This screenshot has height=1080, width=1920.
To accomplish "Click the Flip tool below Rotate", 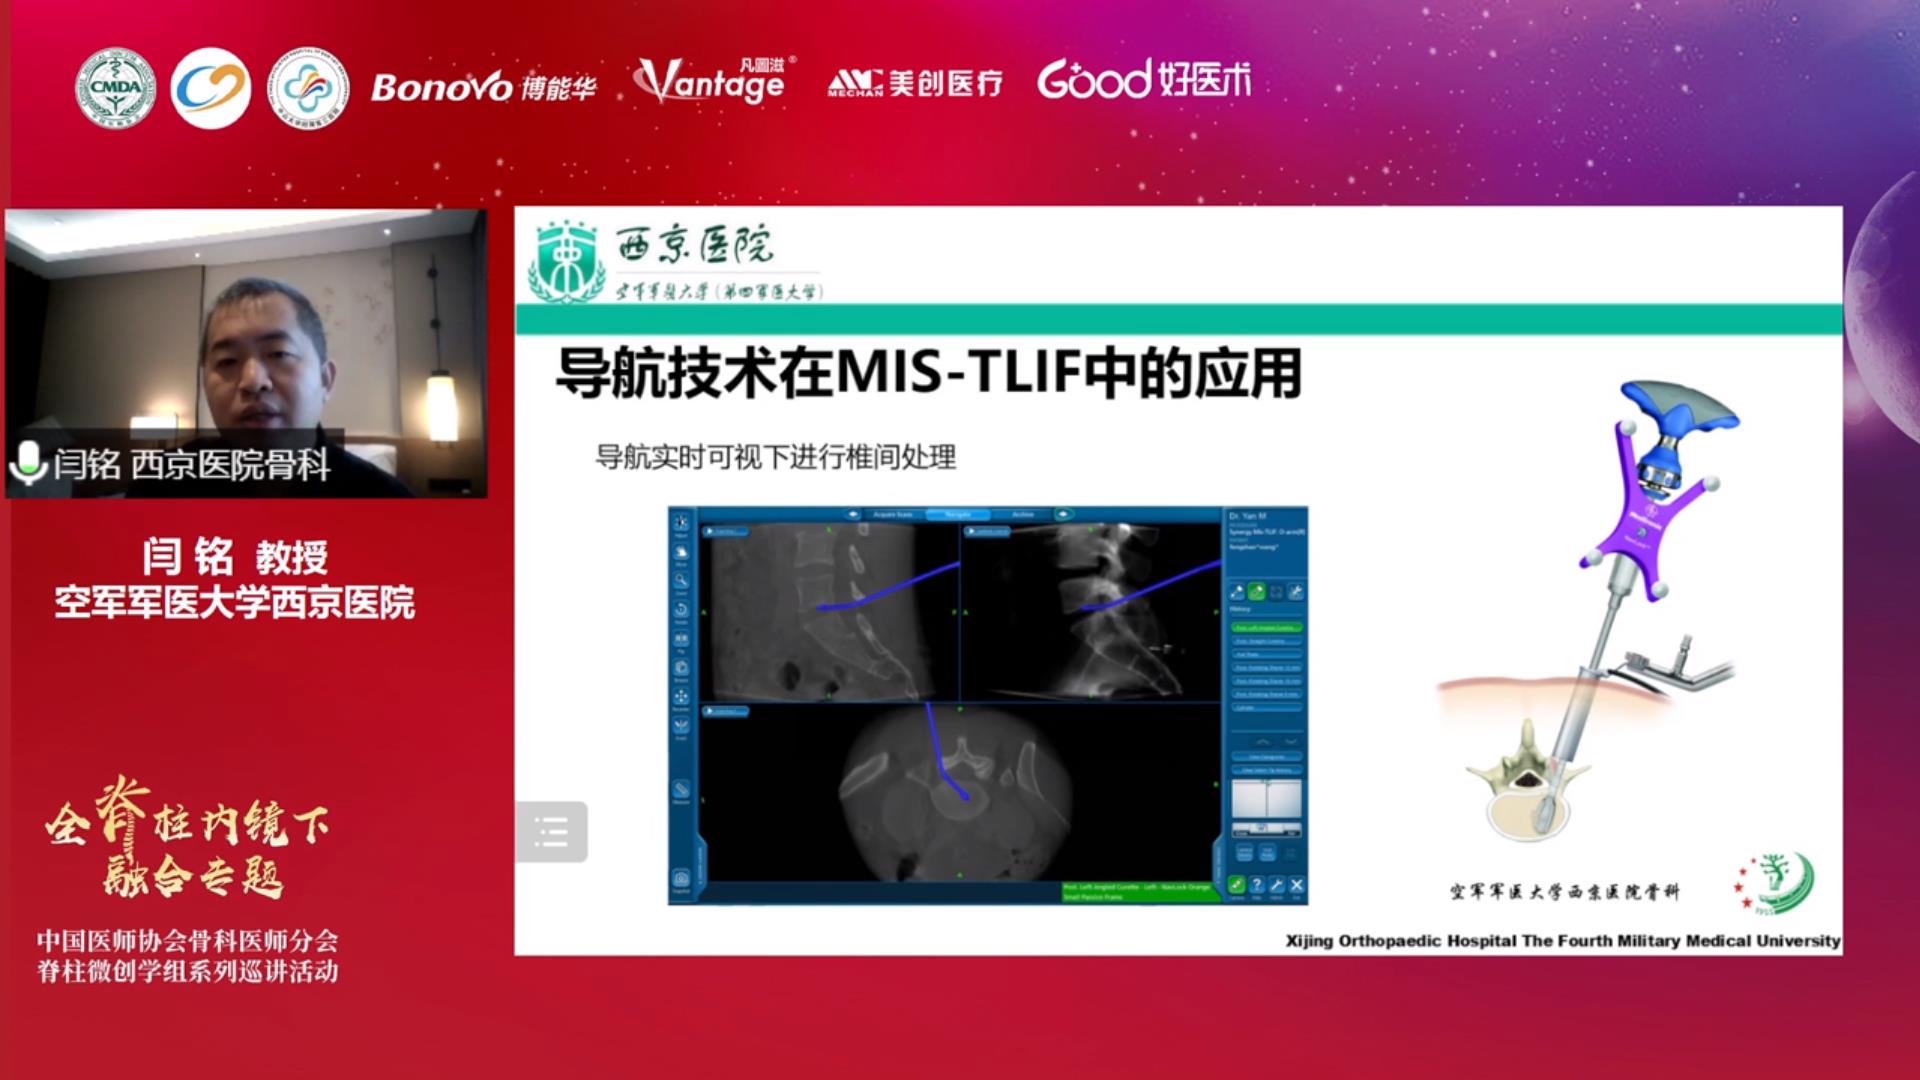I will pos(682,639).
